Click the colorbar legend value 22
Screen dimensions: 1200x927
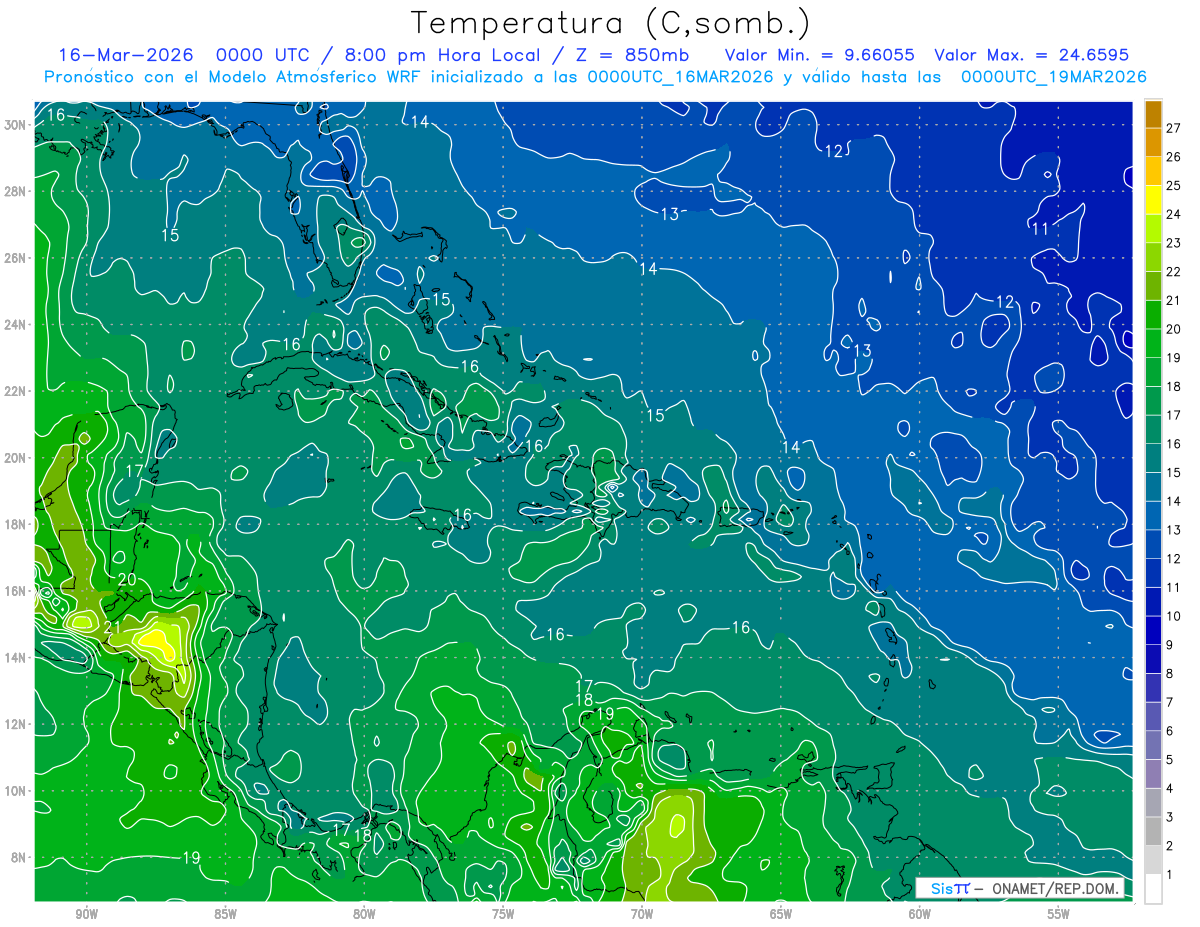click(x=1174, y=271)
